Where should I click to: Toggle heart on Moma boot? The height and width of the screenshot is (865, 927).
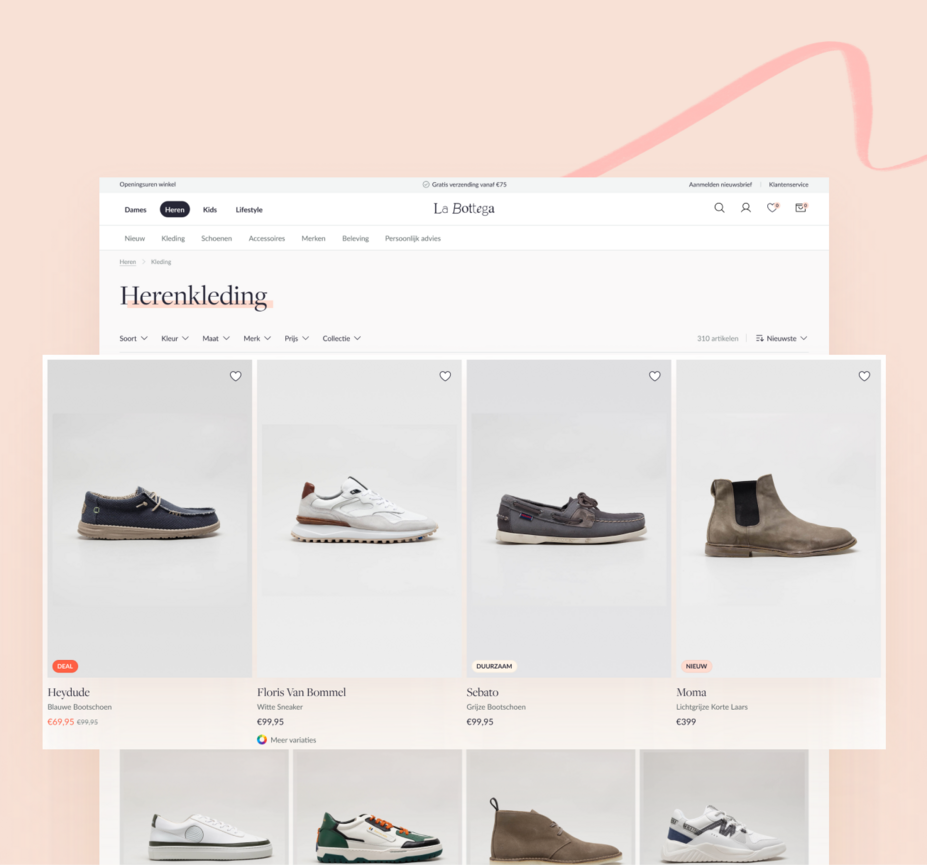click(x=864, y=376)
